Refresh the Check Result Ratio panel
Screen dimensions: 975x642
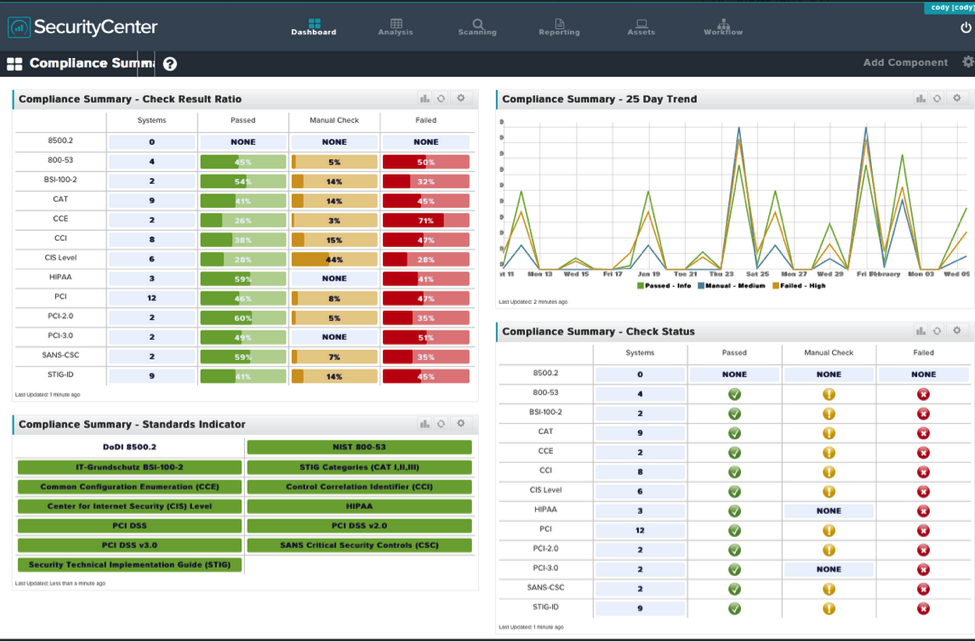click(441, 98)
